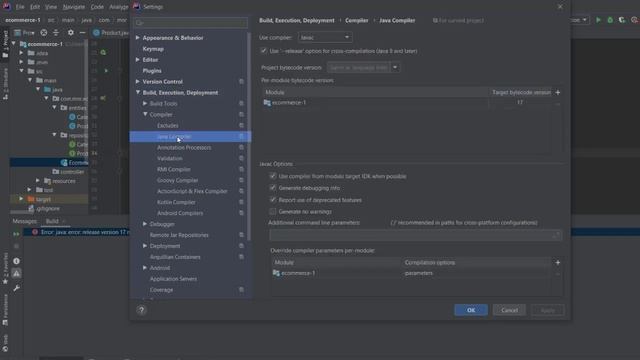640x360 pixels.
Task: Click the settings search field
Action: pos(191,22)
